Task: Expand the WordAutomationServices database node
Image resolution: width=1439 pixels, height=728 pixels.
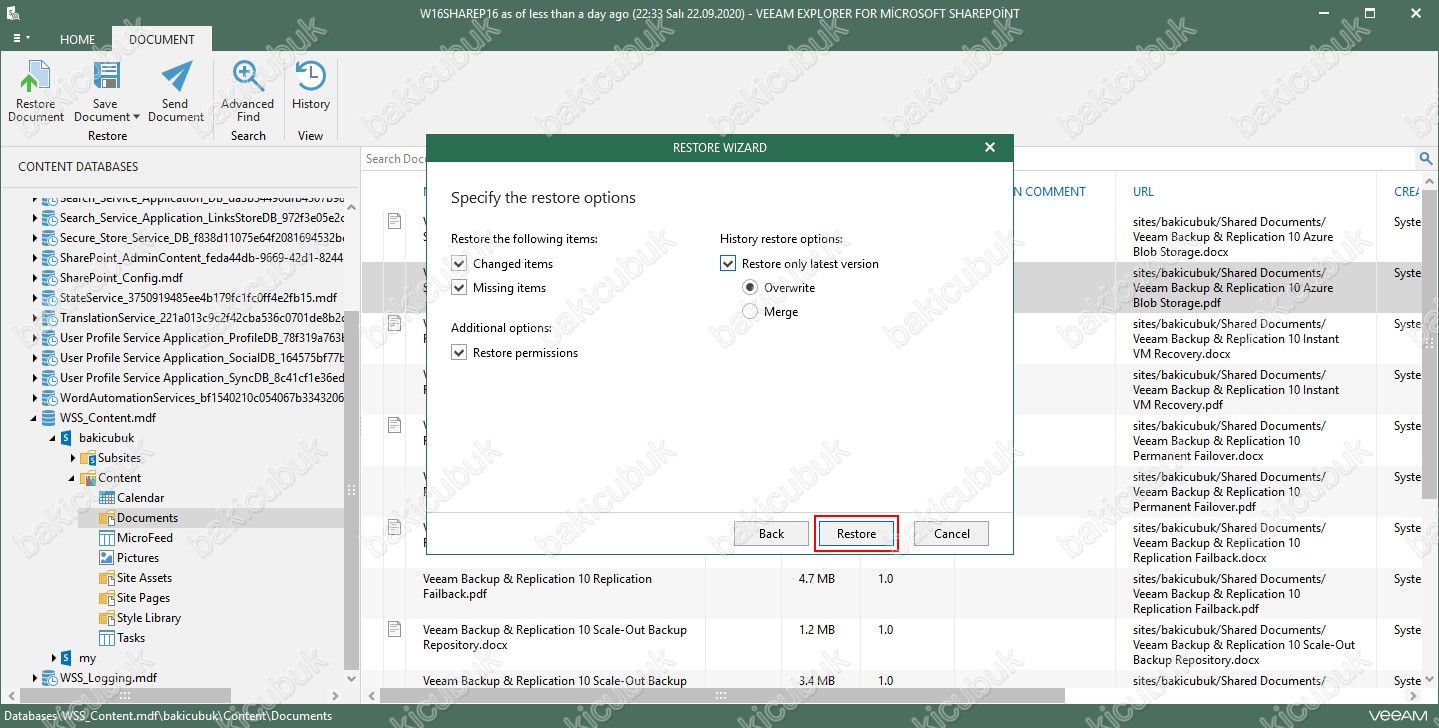Action: tap(35, 398)
